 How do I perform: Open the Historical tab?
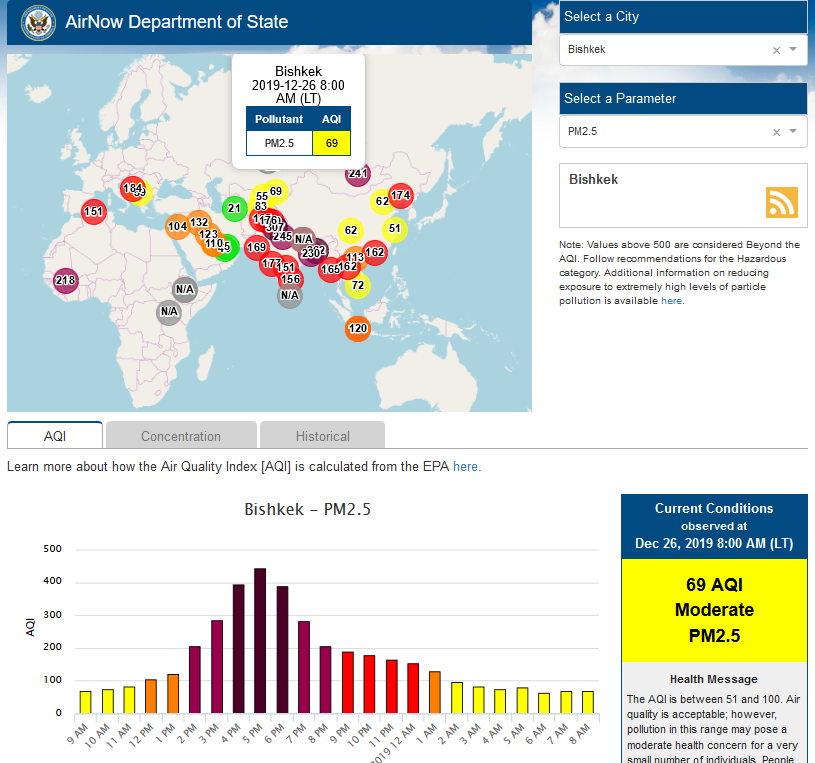click(322, 436)
